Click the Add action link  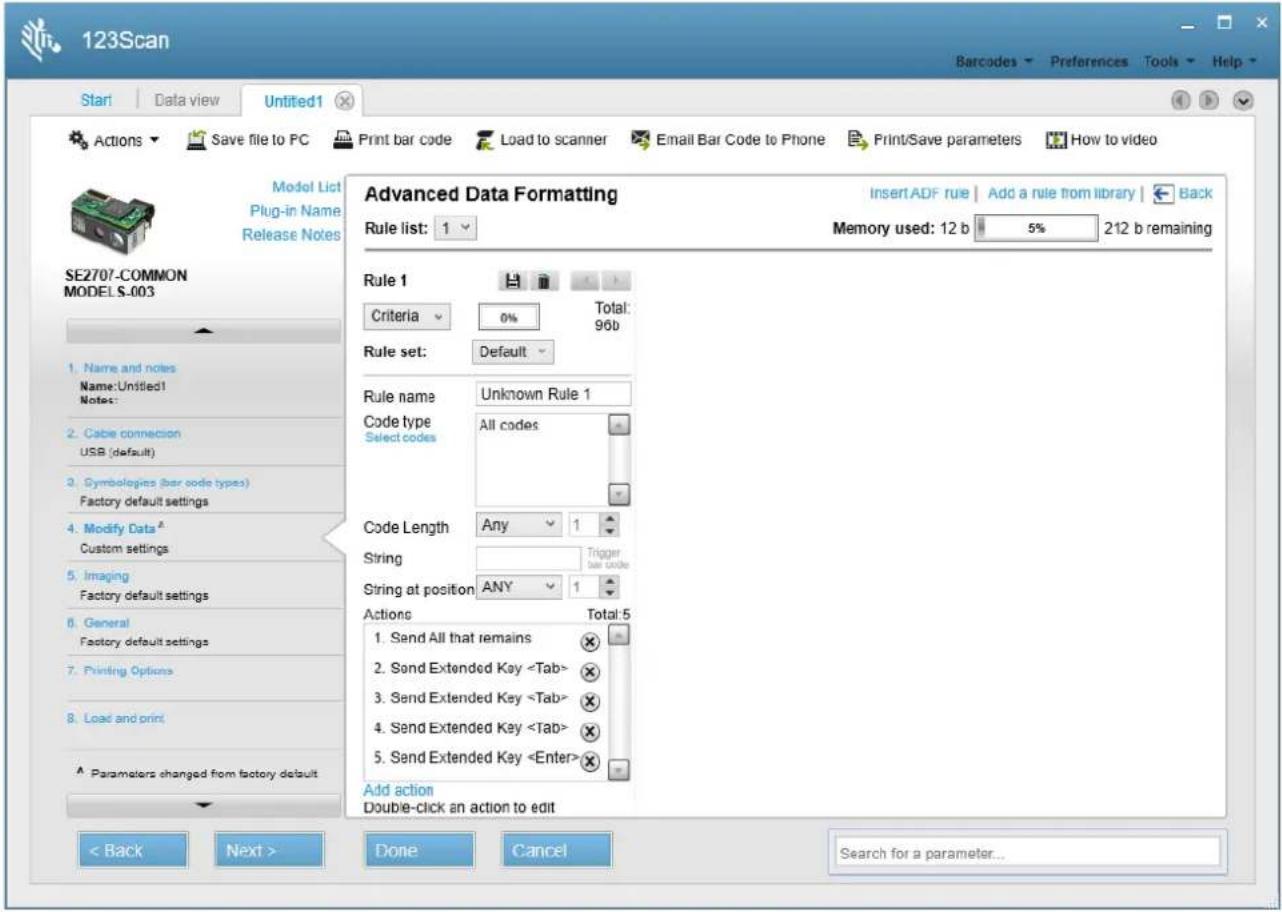coord(398,790)
